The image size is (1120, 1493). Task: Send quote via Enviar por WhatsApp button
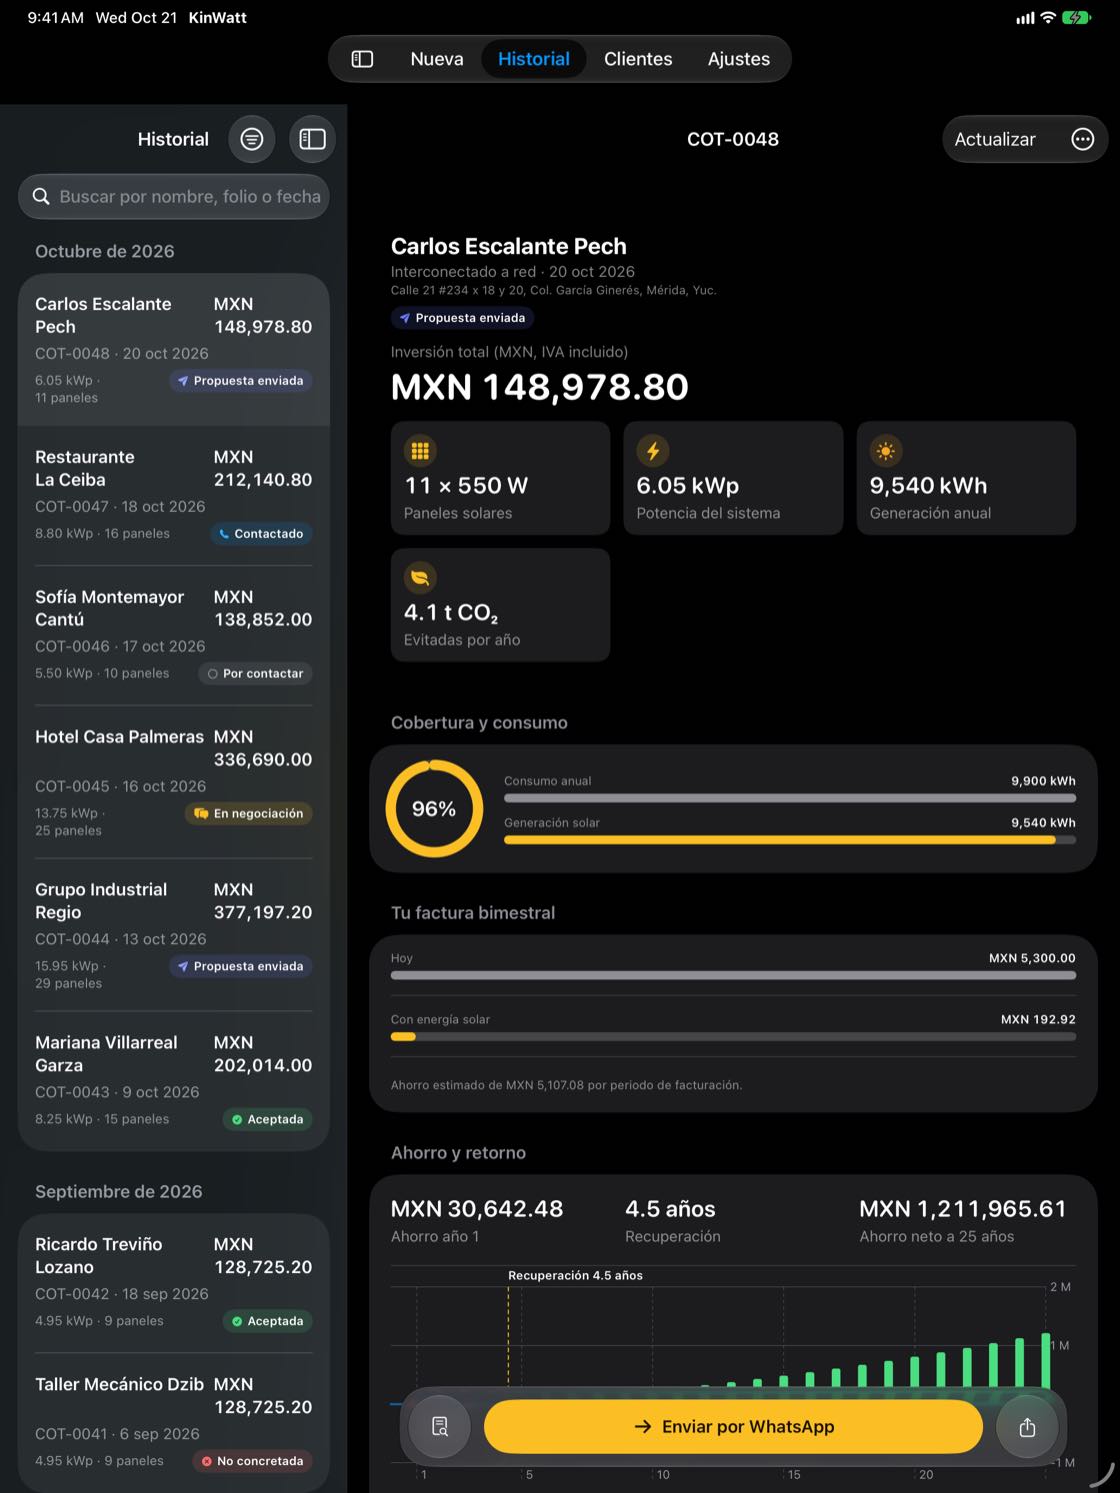(x=733, y=1427)
